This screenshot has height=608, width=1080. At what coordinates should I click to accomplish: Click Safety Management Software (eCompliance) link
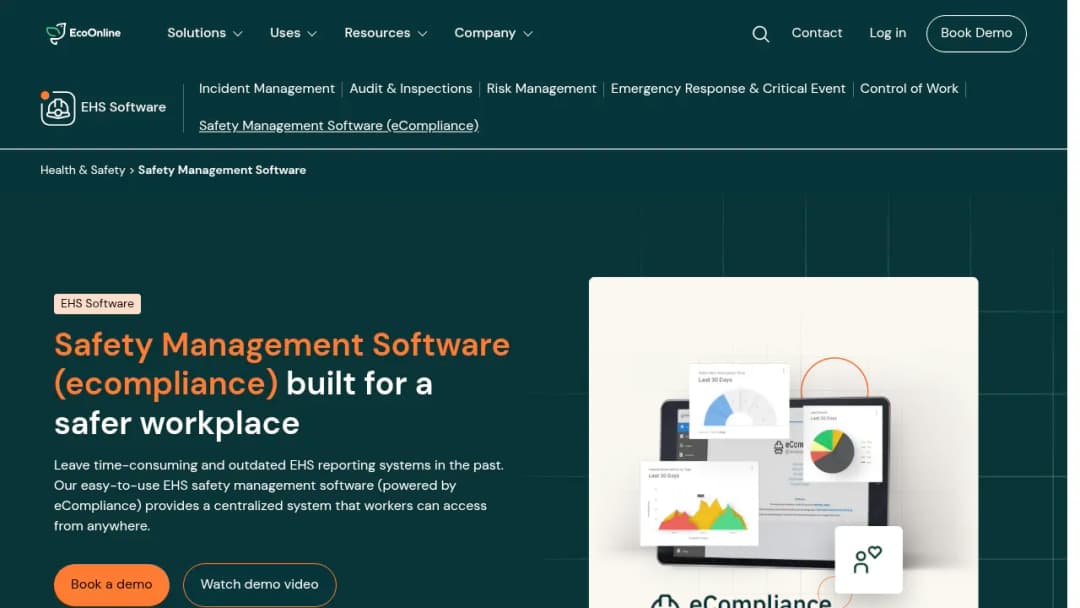(x=338, y=126)
